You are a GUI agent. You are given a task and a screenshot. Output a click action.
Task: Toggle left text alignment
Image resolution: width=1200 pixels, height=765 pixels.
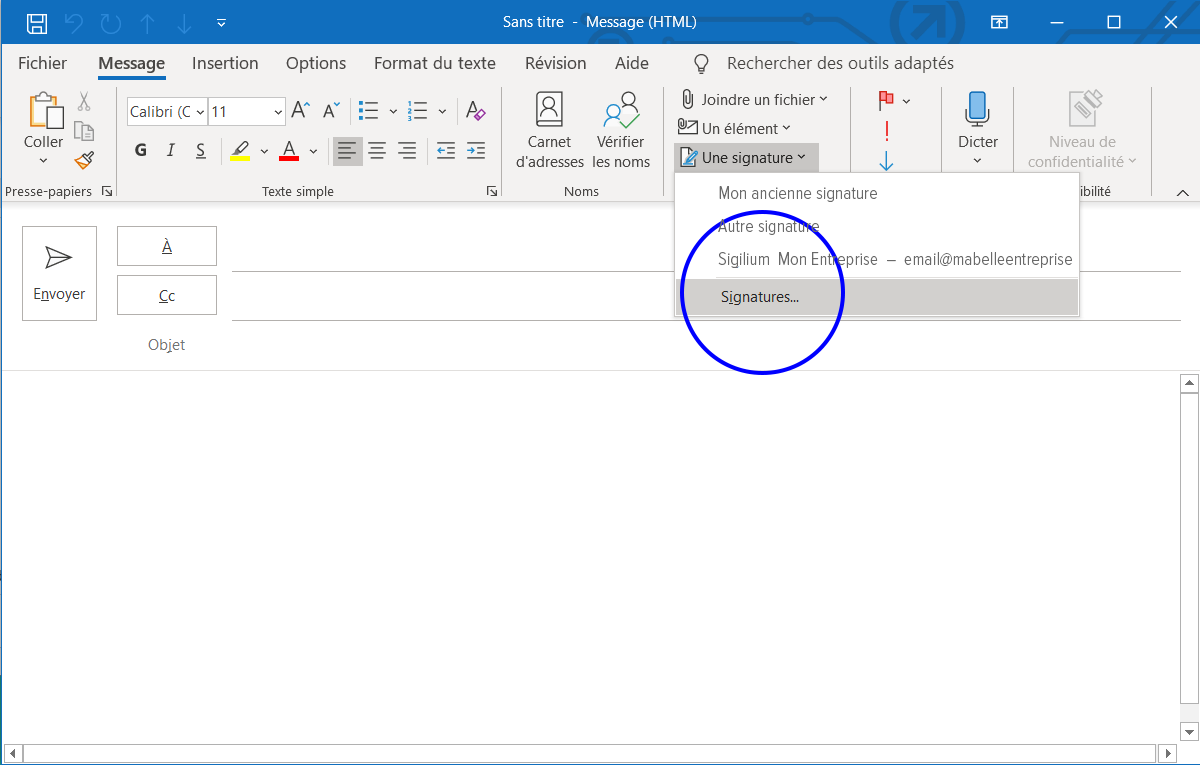click(x=347, y=151)
